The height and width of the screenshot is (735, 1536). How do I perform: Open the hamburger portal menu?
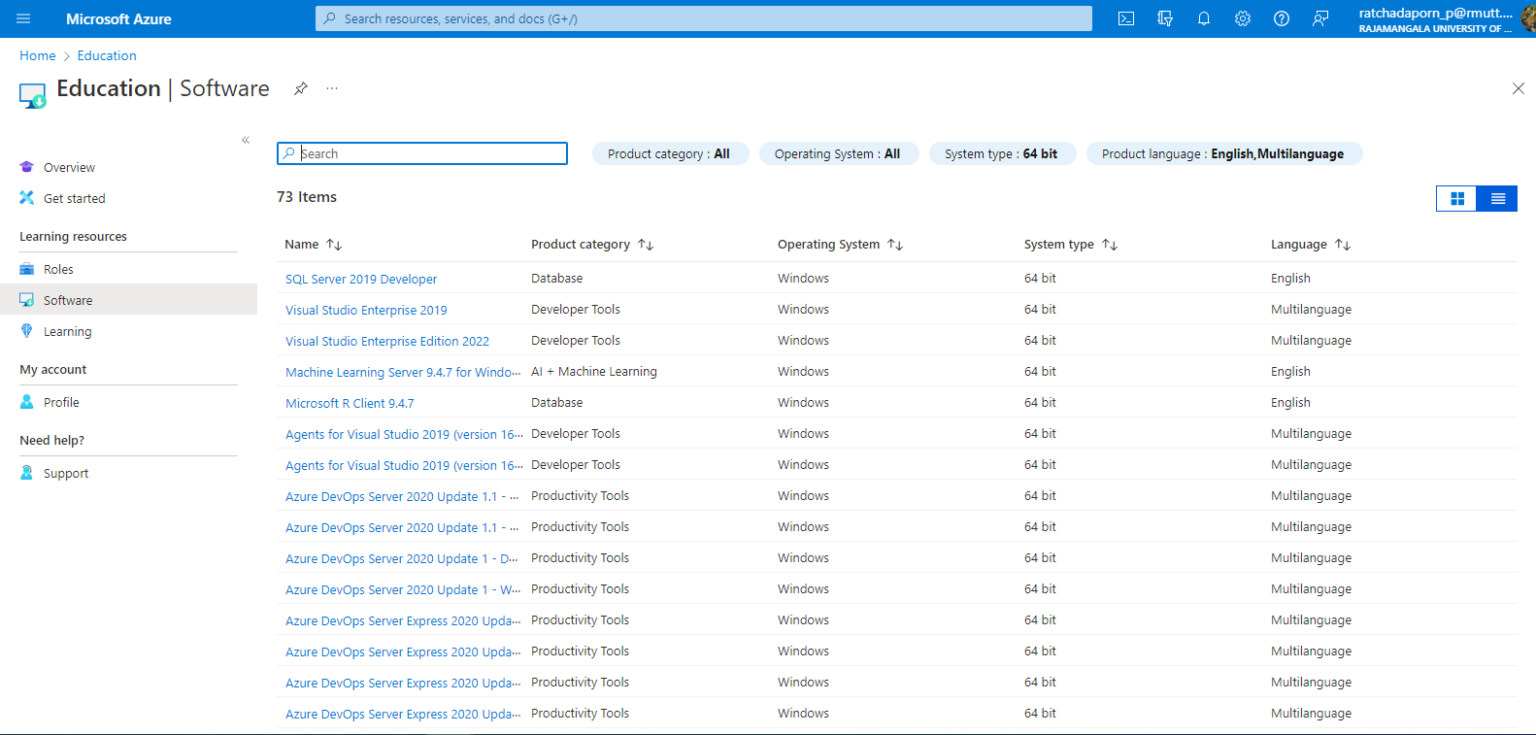click(x=23, y=19)
